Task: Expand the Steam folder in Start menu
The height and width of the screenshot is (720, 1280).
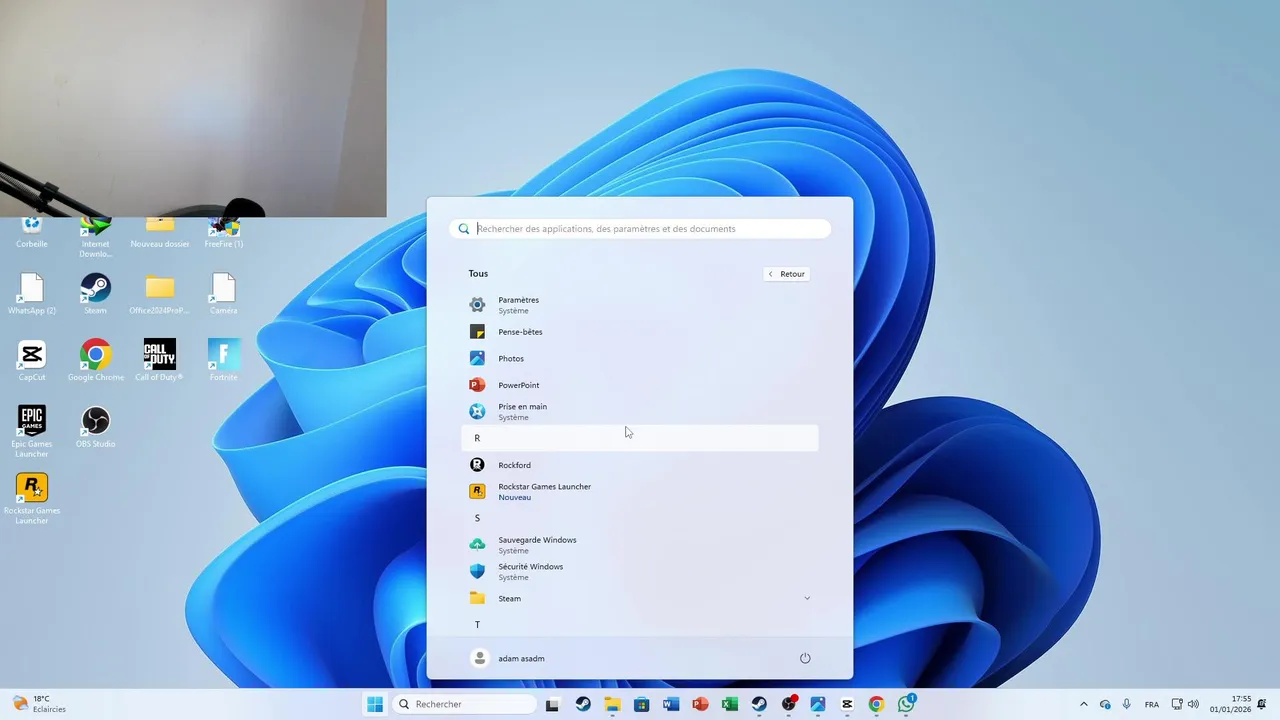Action: tap(640, 598)
